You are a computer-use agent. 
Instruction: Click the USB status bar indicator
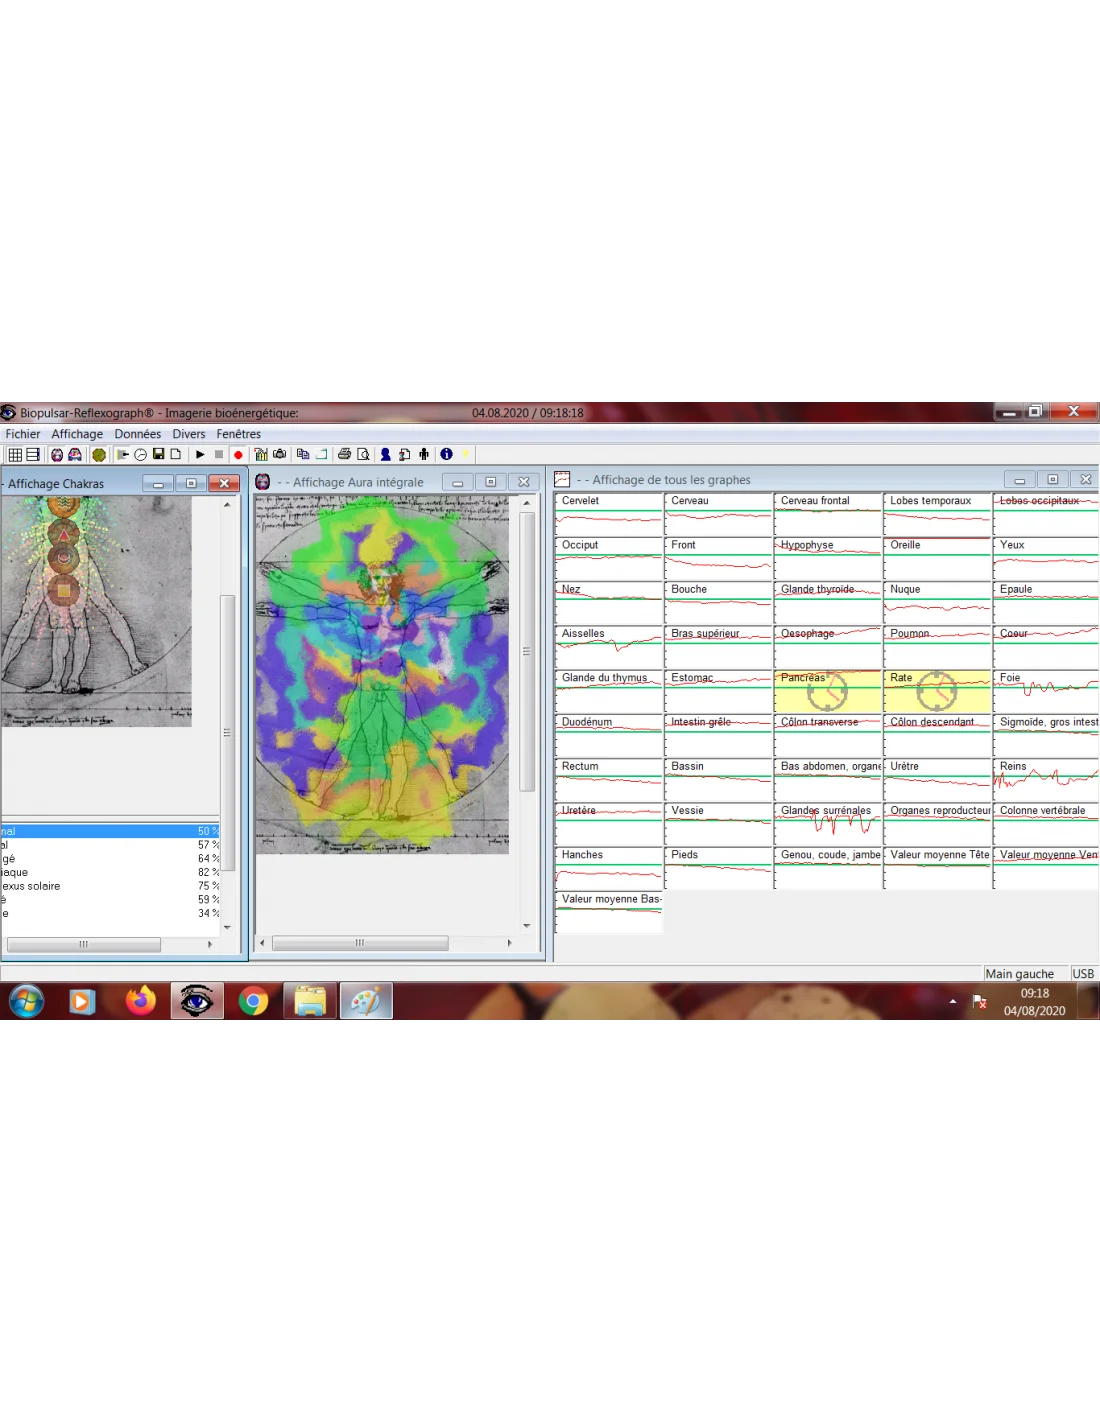pos(1083,974)
